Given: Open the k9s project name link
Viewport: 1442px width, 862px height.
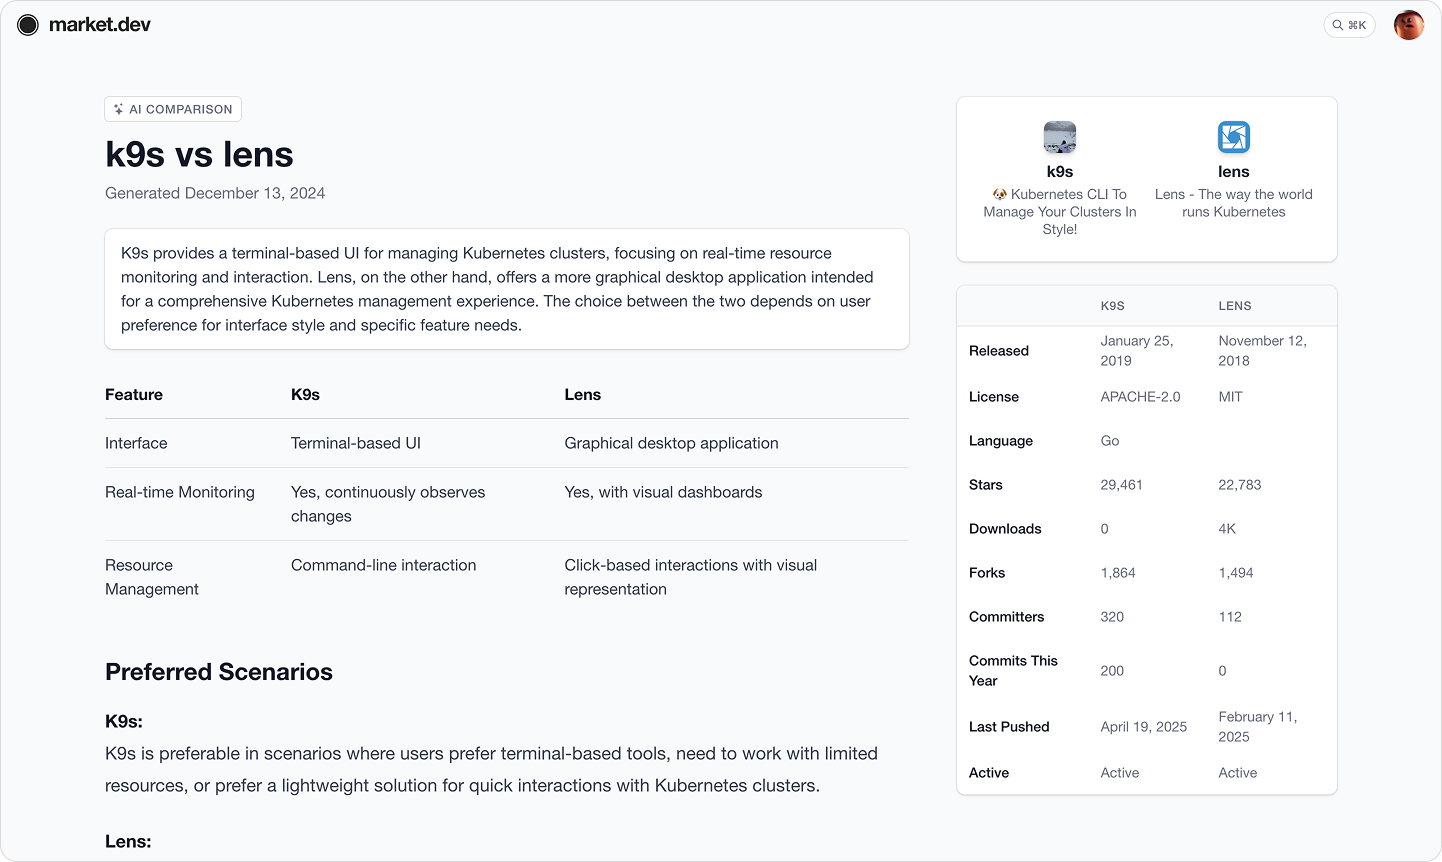Looking at the screenshot, I should [x=1060, y=172].
